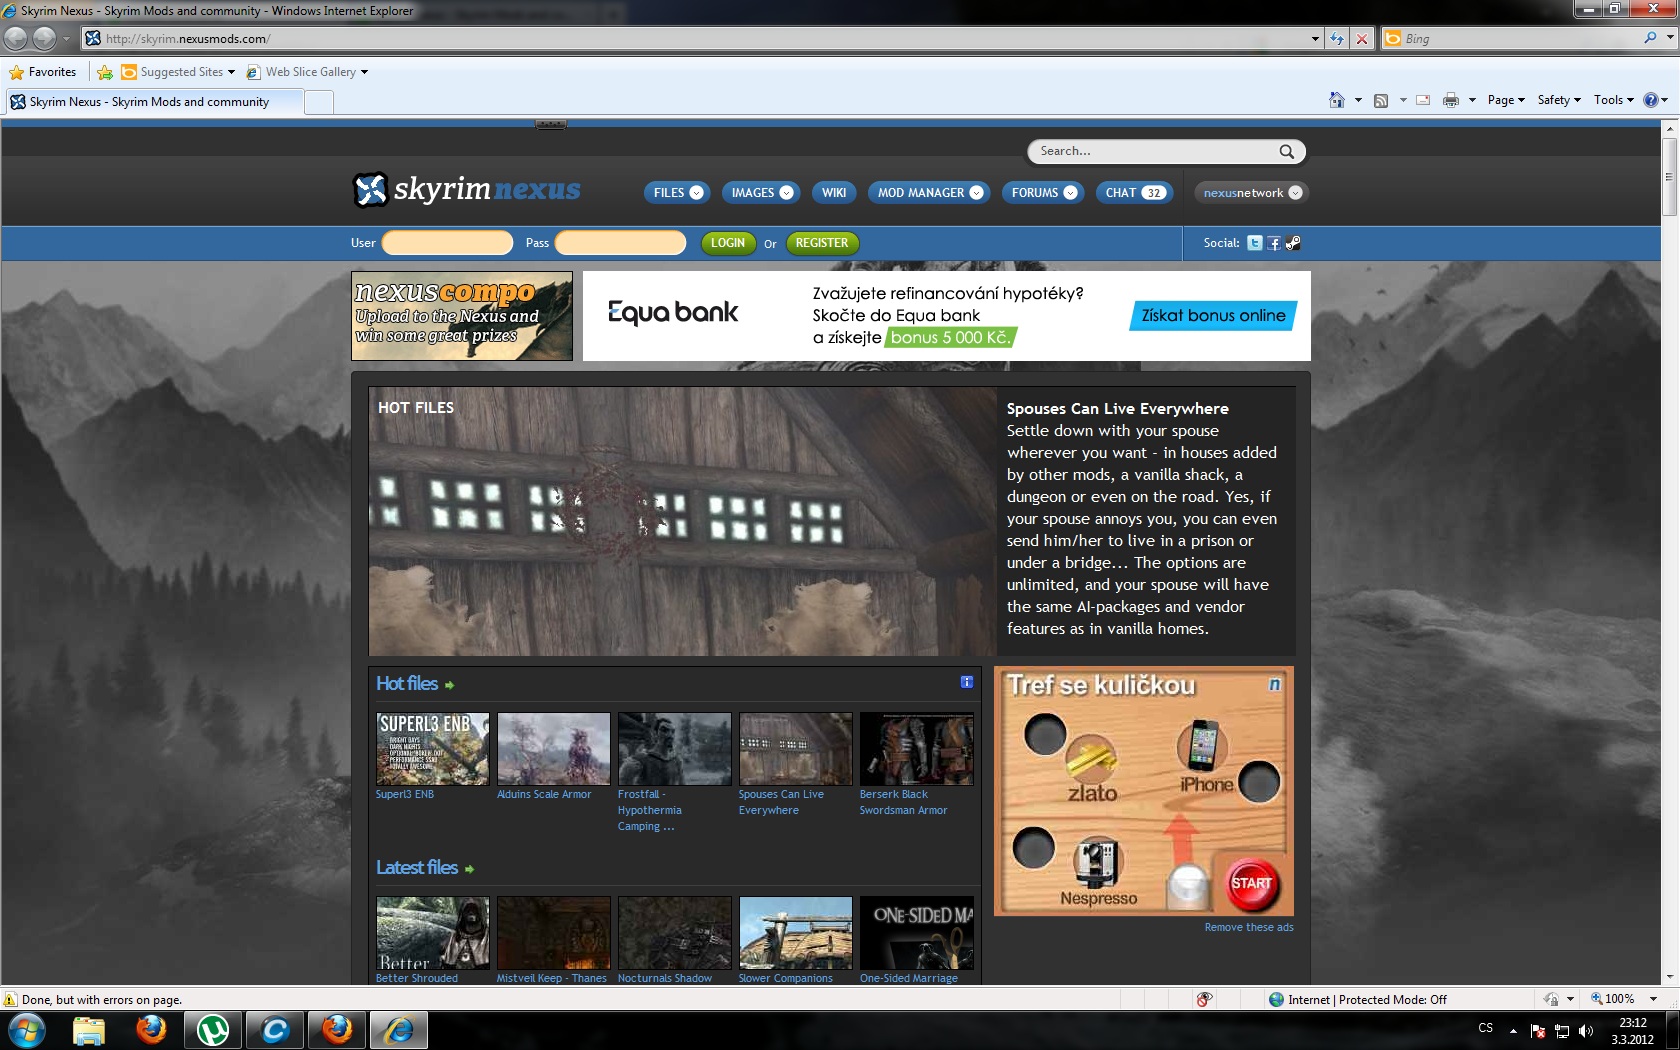Click the User name input field
This screenshot has width=1680, height=1050.
pyautogui.click(x=448, y=243)
